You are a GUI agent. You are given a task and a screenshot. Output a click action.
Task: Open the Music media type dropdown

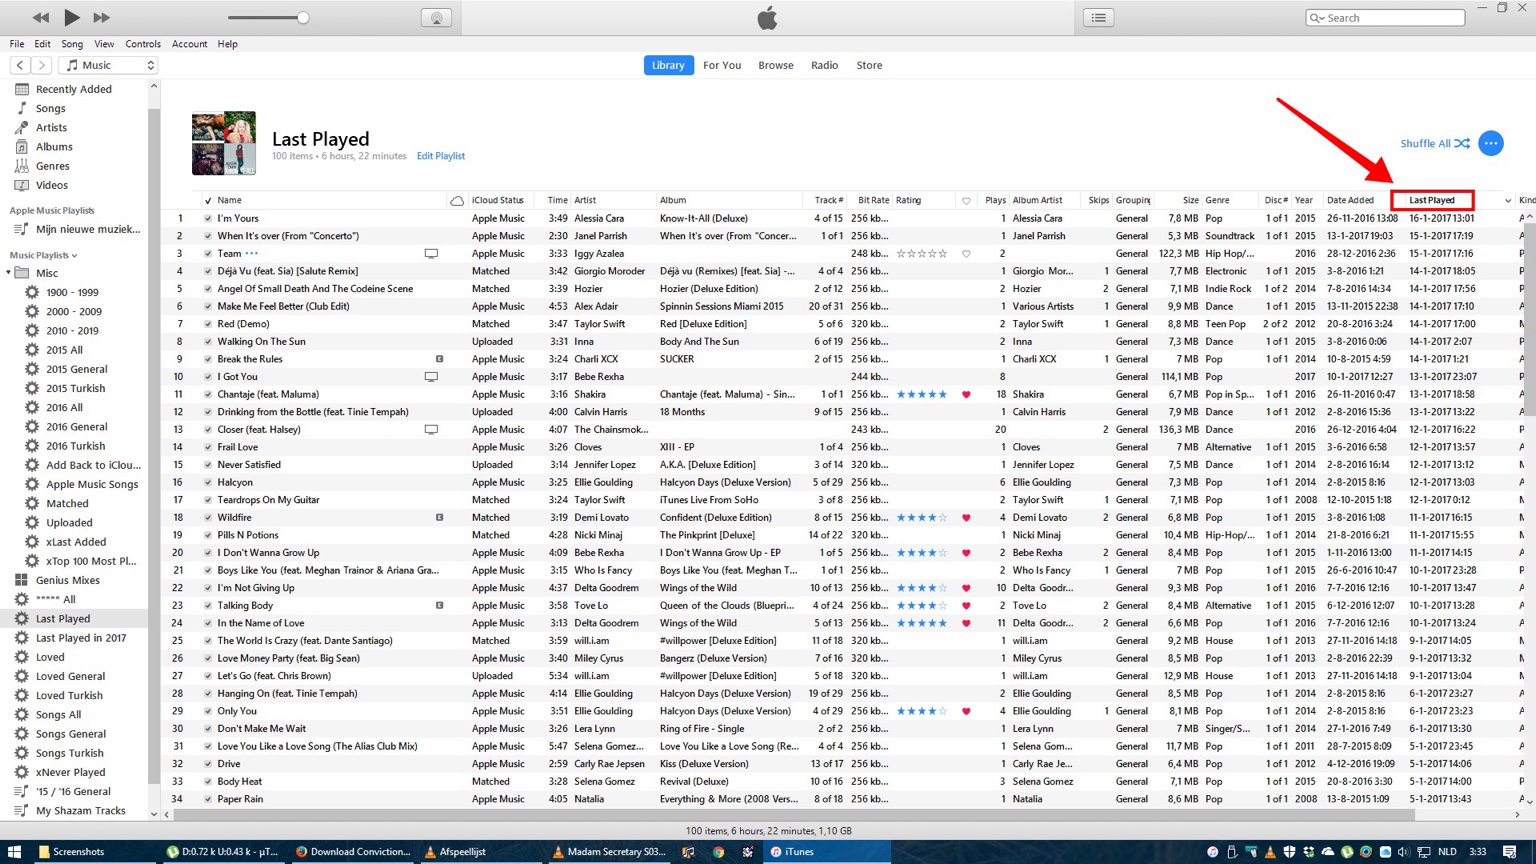pyautogui.click(x=108, y=65)
